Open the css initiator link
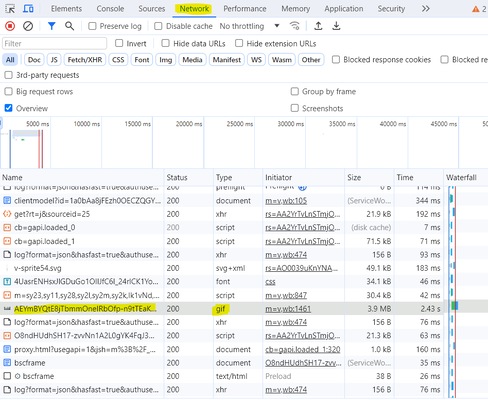 click(270, 282)
